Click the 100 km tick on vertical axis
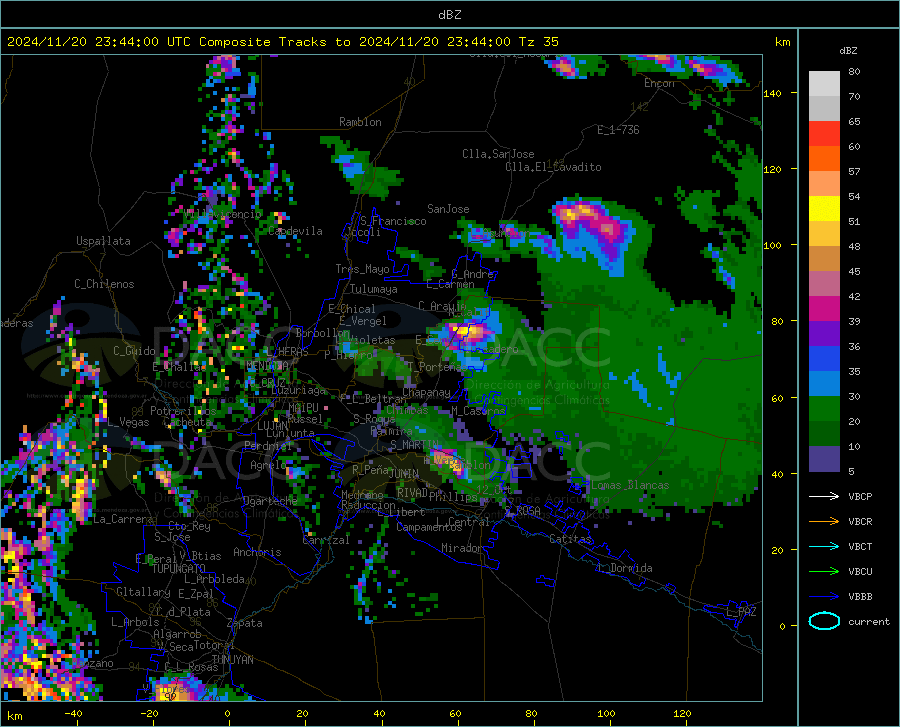Screen dimensions: 900x727 pyautogui.click(x=773, y=245)
